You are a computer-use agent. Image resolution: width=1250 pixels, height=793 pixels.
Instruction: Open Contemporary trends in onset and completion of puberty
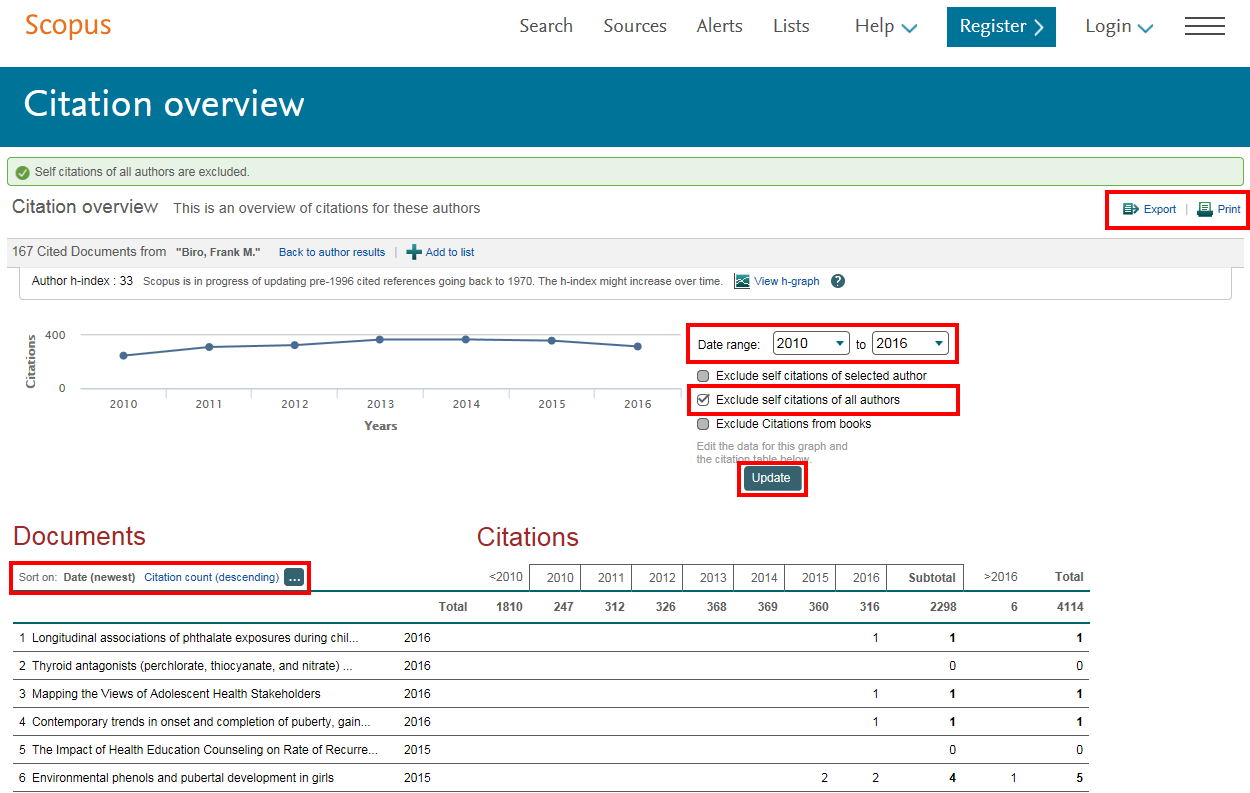[201, 721]
